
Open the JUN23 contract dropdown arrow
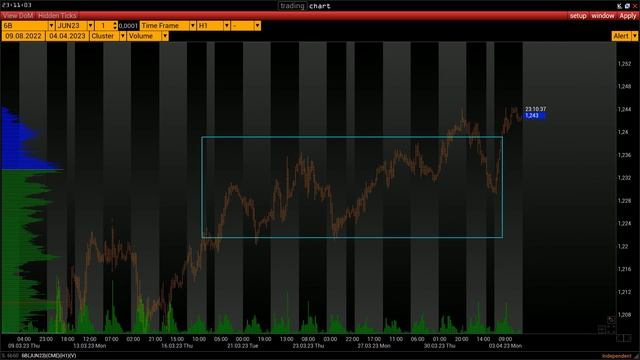tap(90, 26)
